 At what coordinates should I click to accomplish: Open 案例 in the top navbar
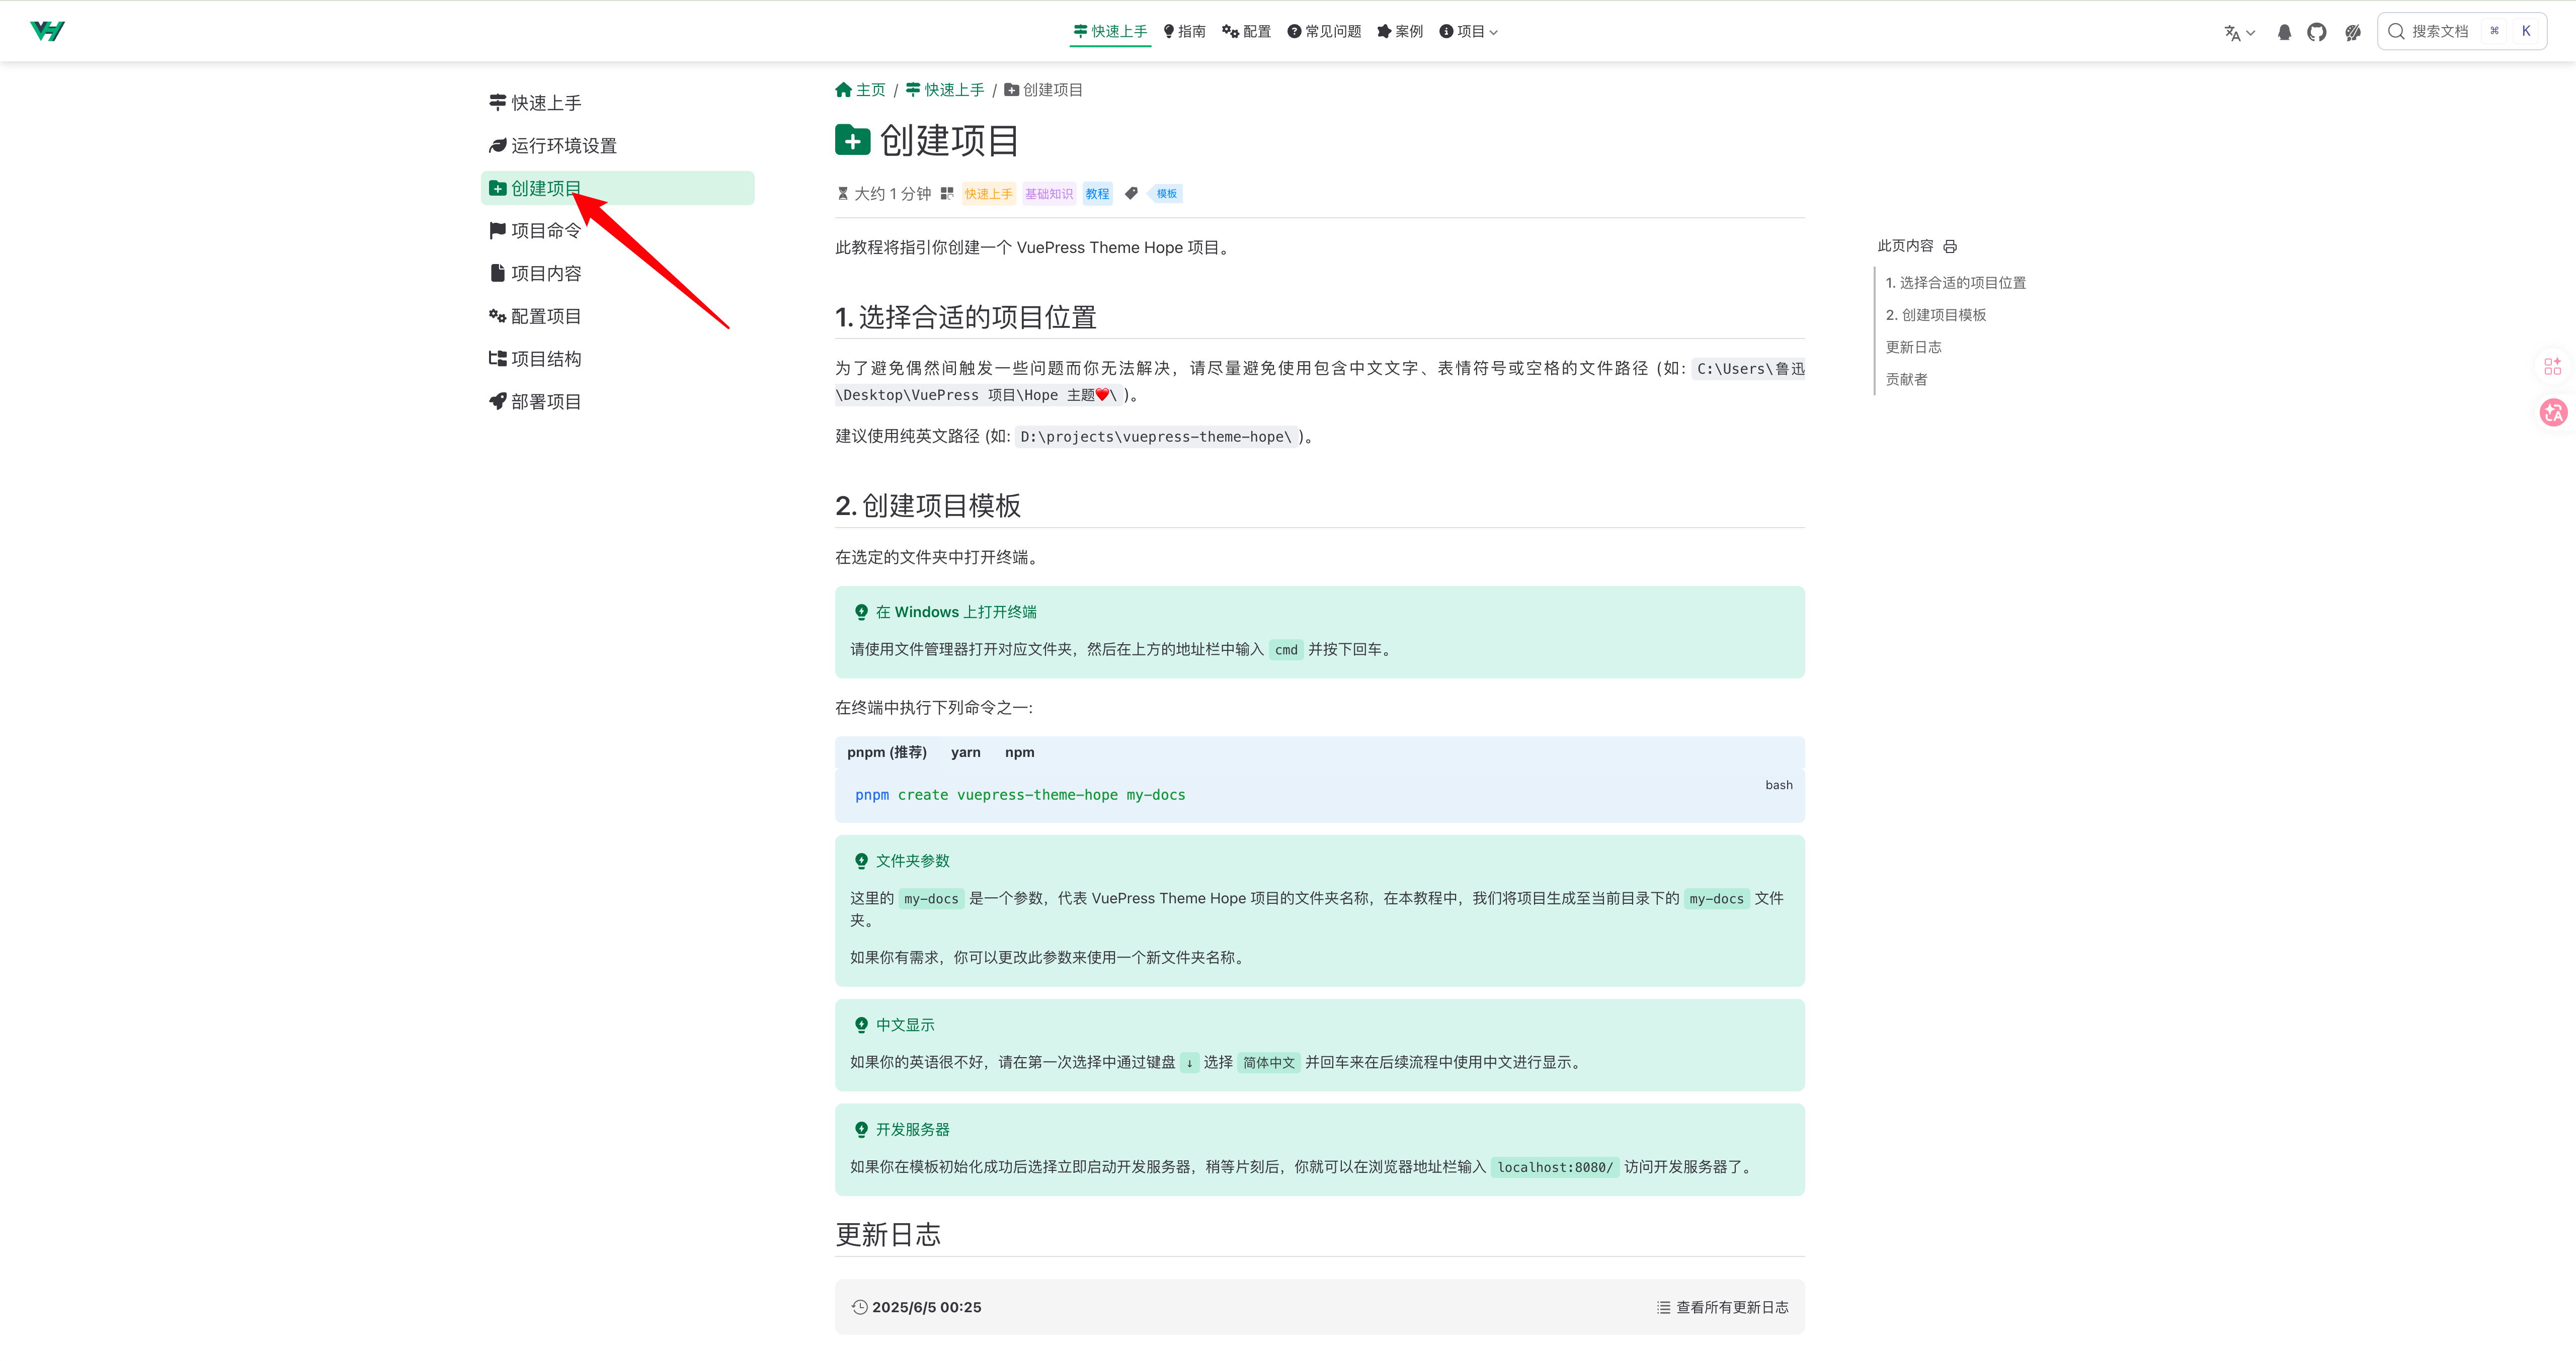[1400, 31]
